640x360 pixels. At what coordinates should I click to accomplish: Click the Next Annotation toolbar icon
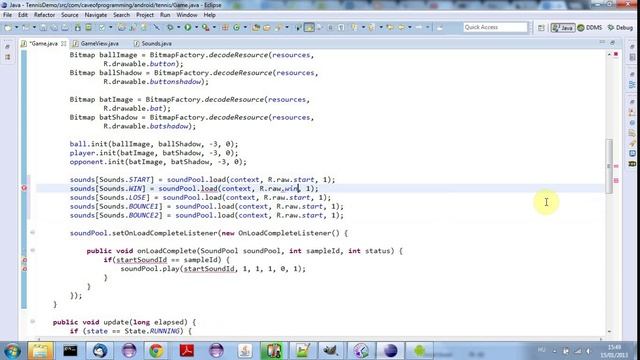354,27
